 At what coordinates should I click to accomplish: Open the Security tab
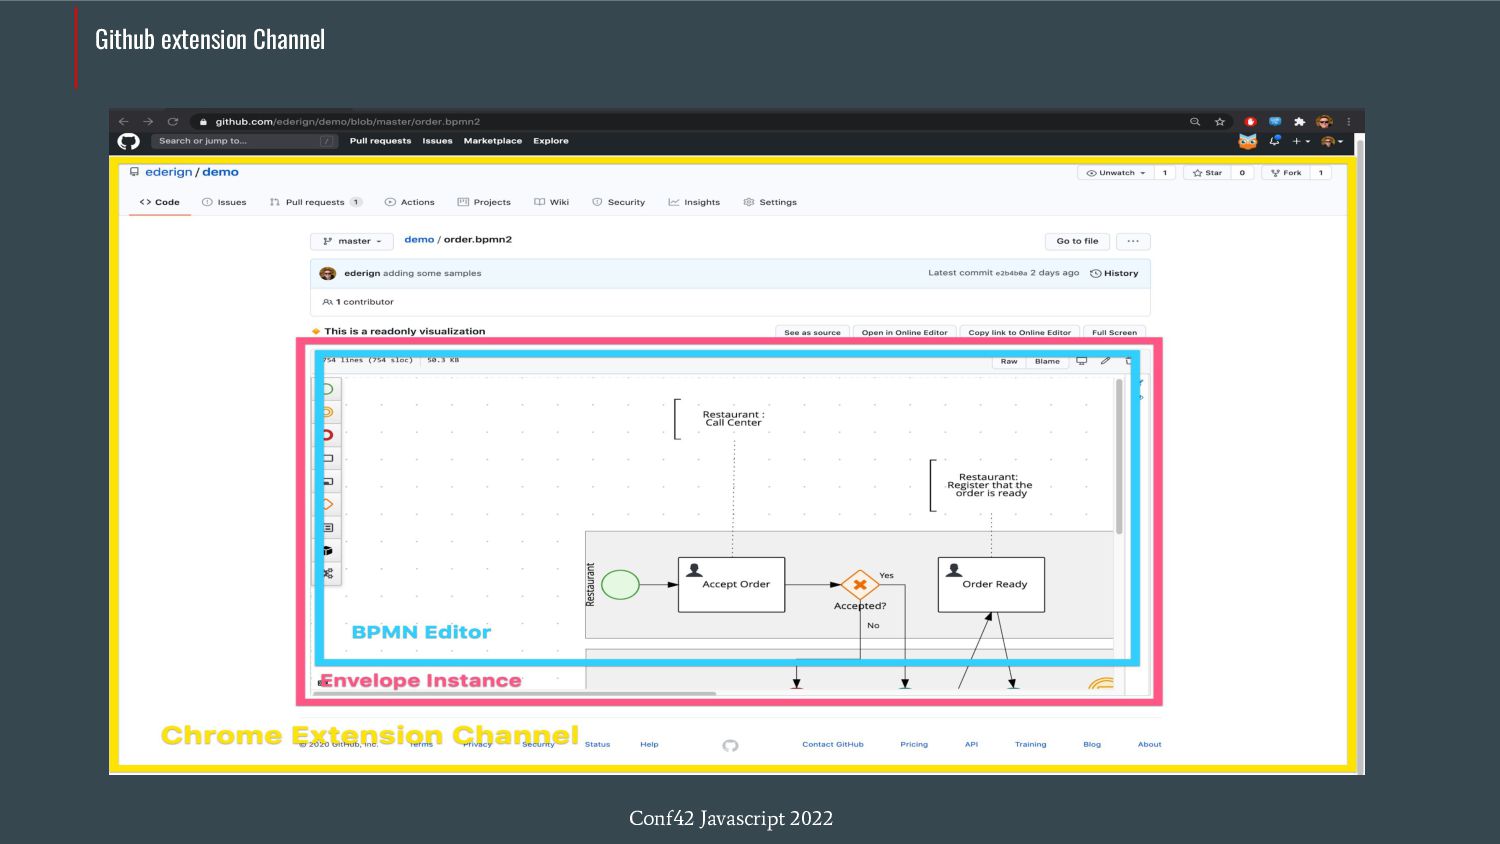(x=618, y=202)
